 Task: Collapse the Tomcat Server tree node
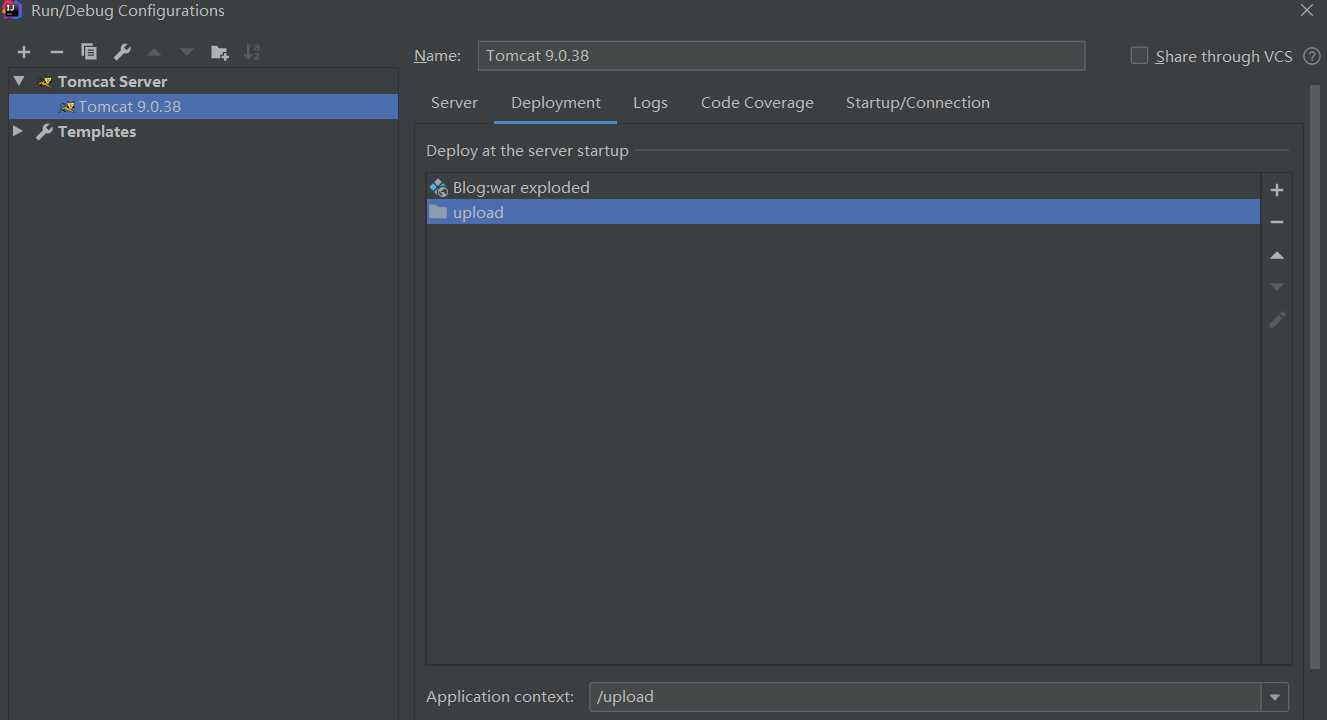tap(18, 81)
